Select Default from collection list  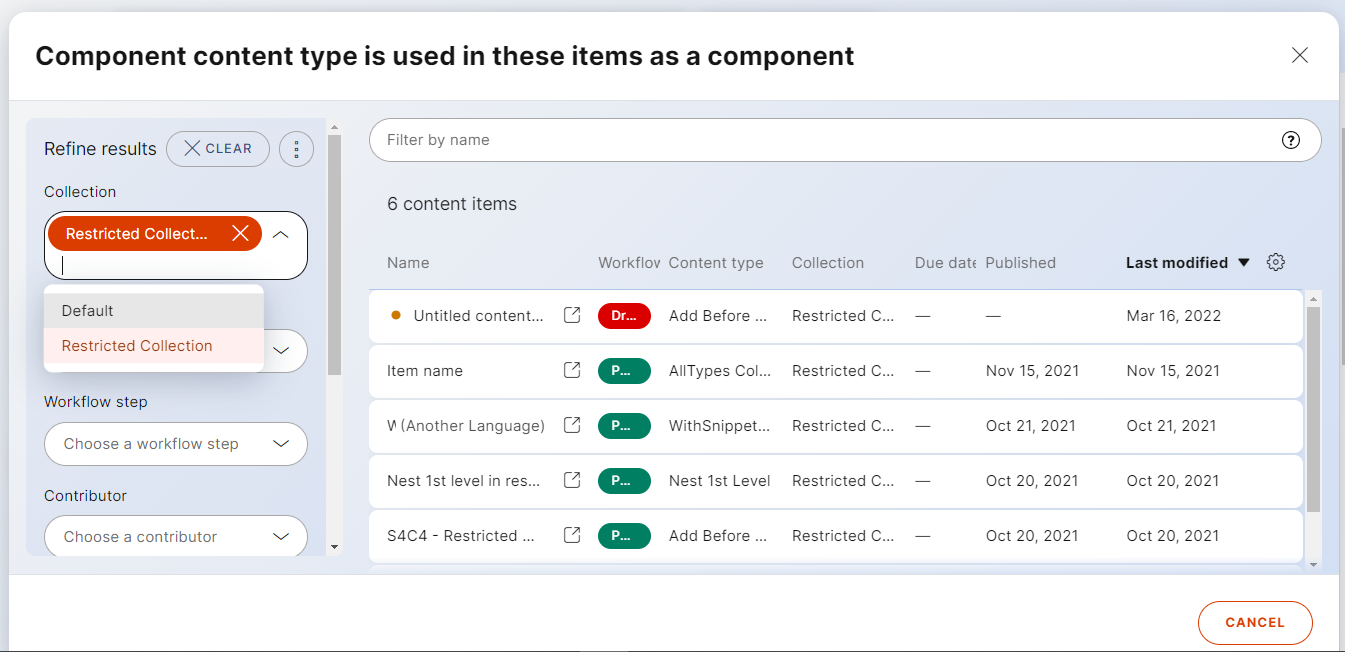click(x=88, y=311)
